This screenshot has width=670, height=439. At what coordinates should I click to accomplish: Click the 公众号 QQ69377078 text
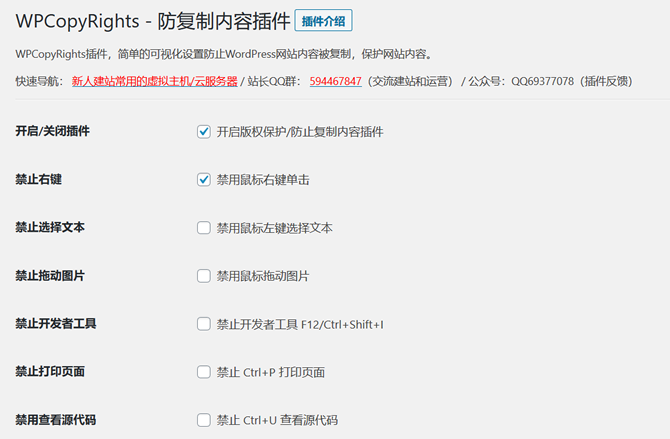(521, 81)
